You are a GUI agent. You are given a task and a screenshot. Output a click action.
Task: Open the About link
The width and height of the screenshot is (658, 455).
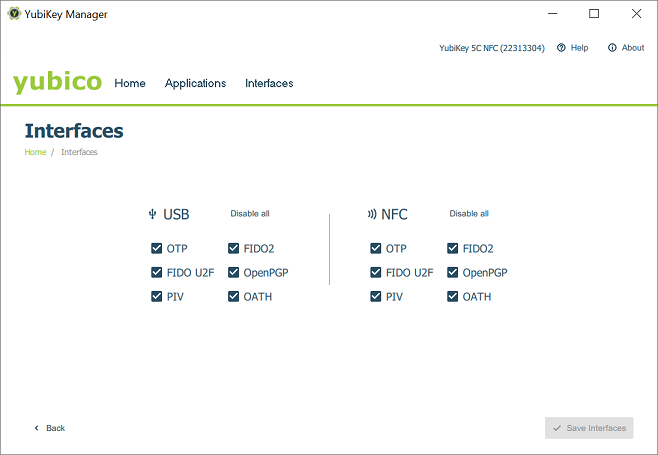point(626,47)
